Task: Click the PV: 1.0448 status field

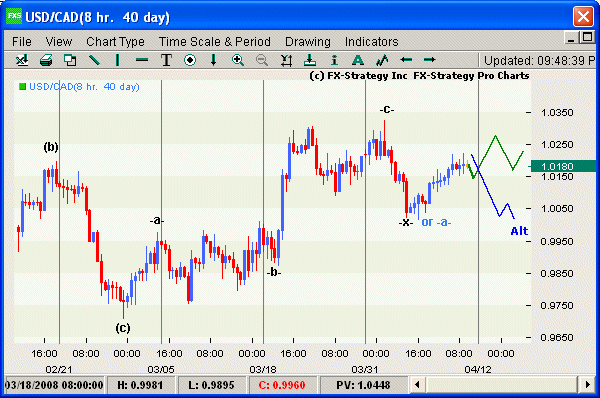Action: pos(364,385)
